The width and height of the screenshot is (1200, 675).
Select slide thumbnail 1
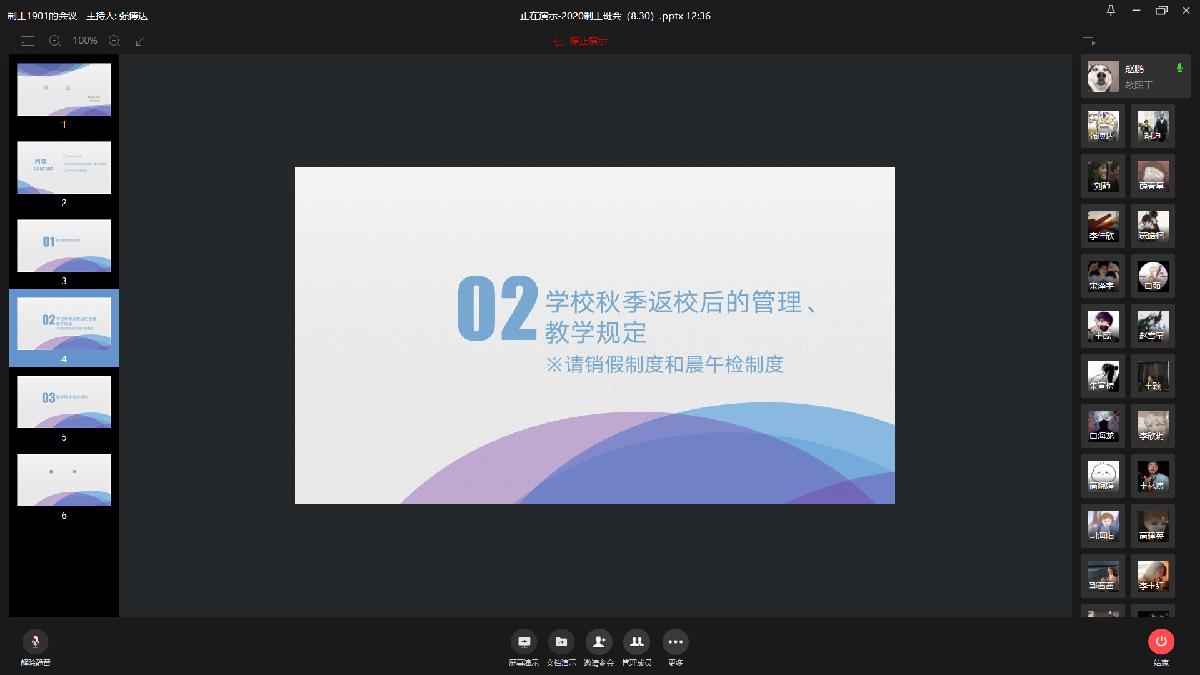(64, 90)
